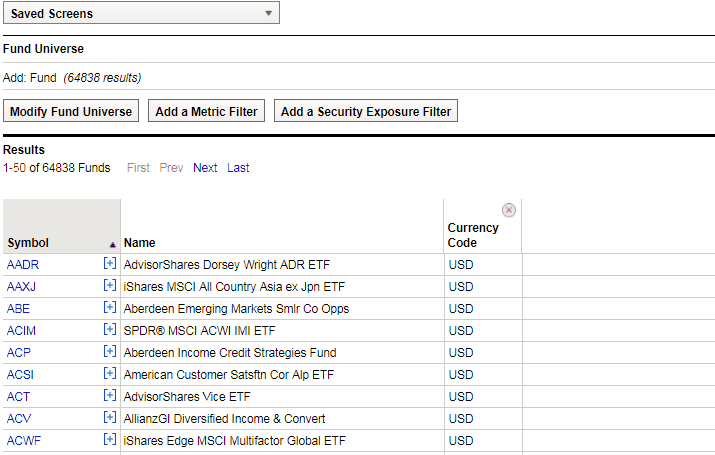This screenshot has width=715, height=455.
Task: Click the Name column header
Action: point(140,243)
